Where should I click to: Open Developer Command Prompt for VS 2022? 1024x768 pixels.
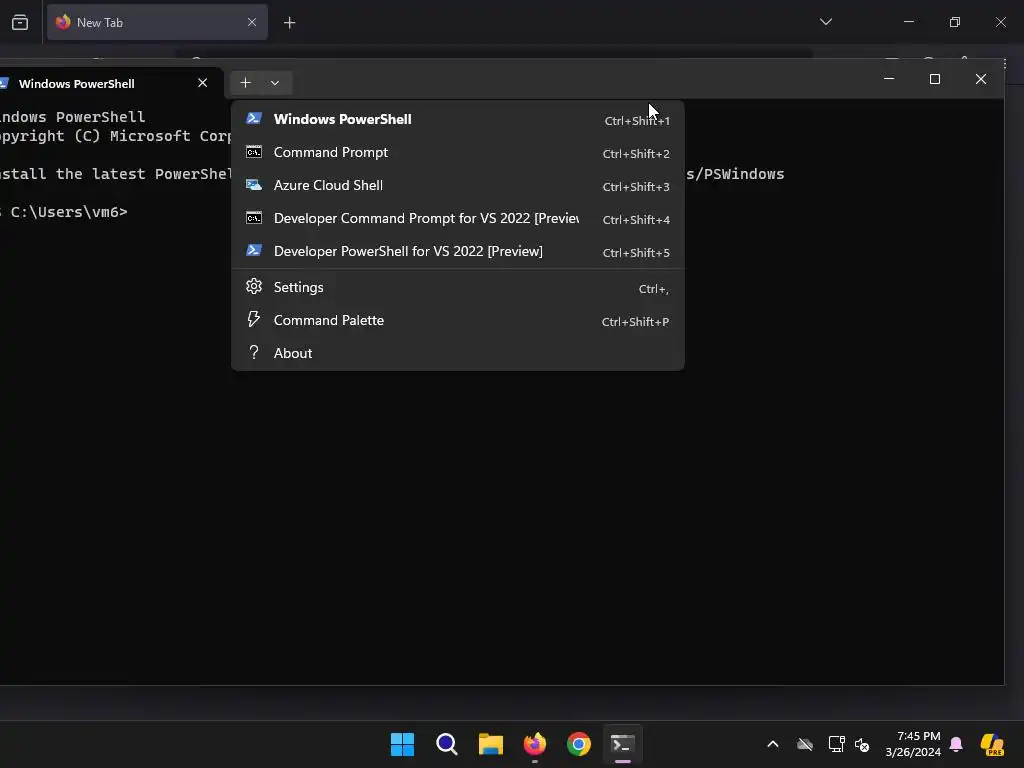(x=458, y=218)
